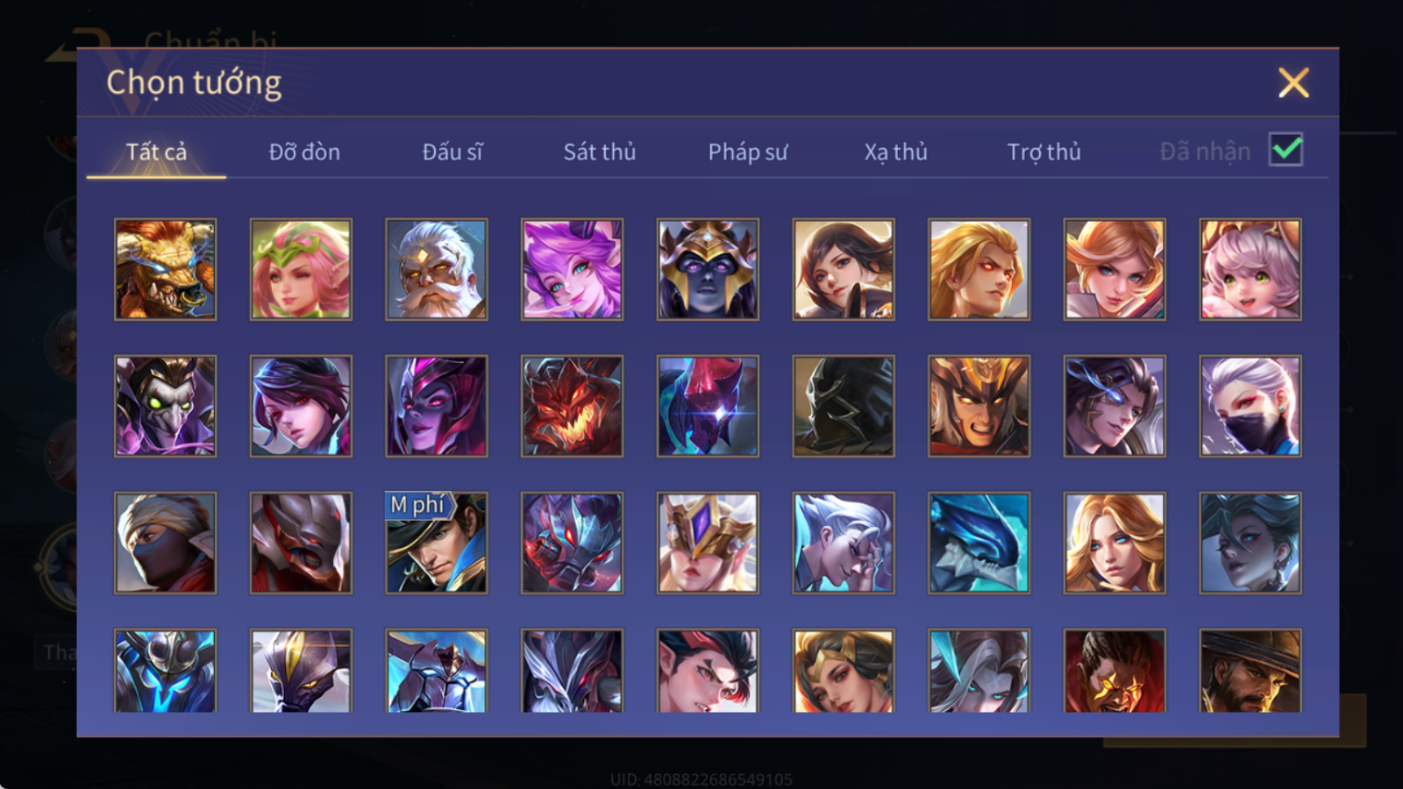
Task: Select the purple-haired fox girl hero
Action: click(572, 270)
